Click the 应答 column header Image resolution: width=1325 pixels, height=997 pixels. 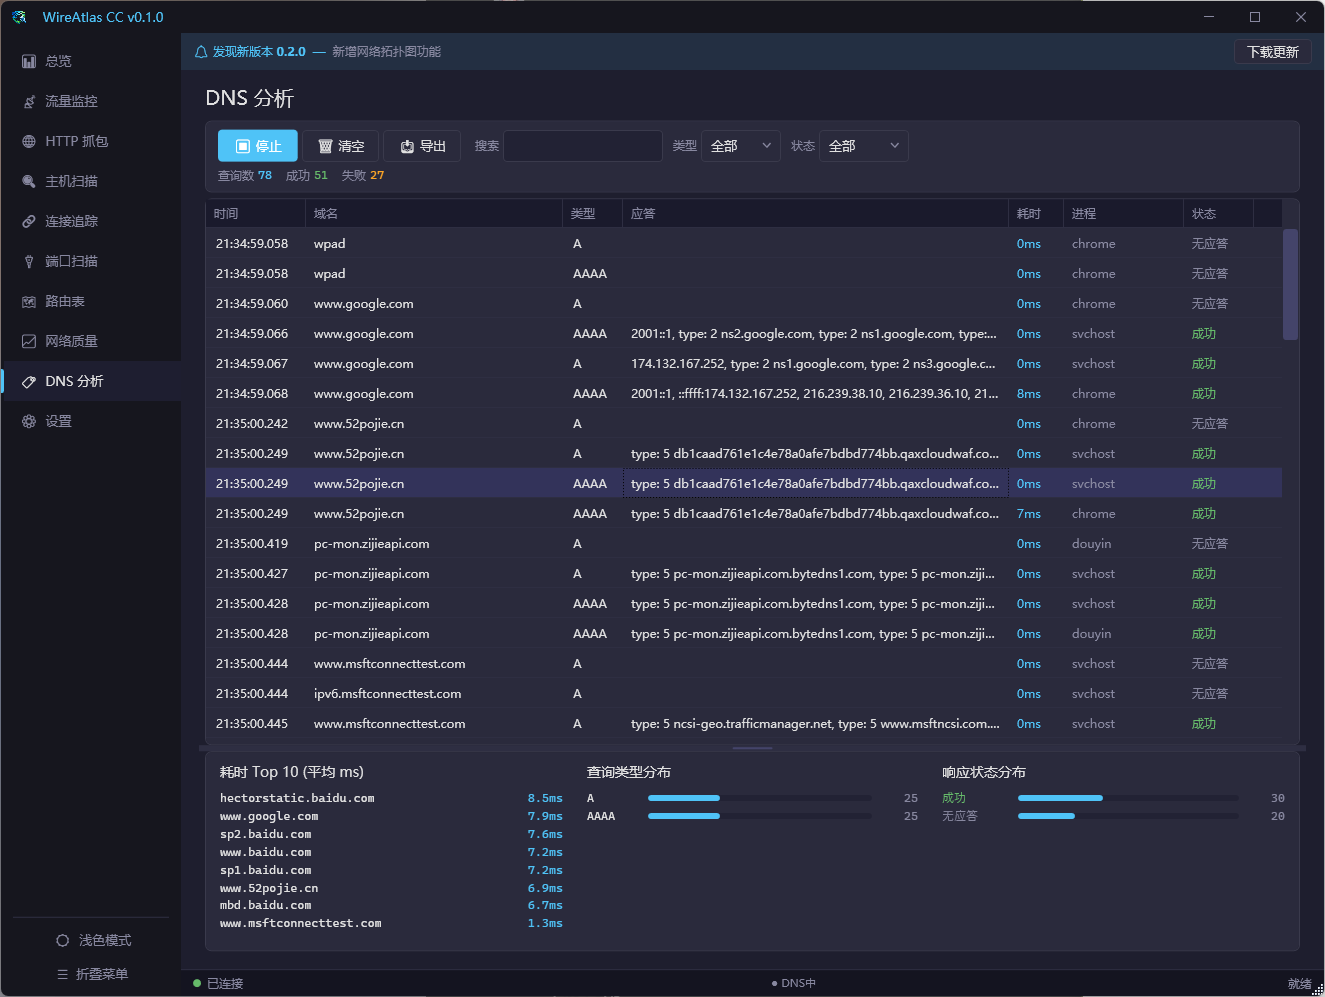click(x=815, y=213)
